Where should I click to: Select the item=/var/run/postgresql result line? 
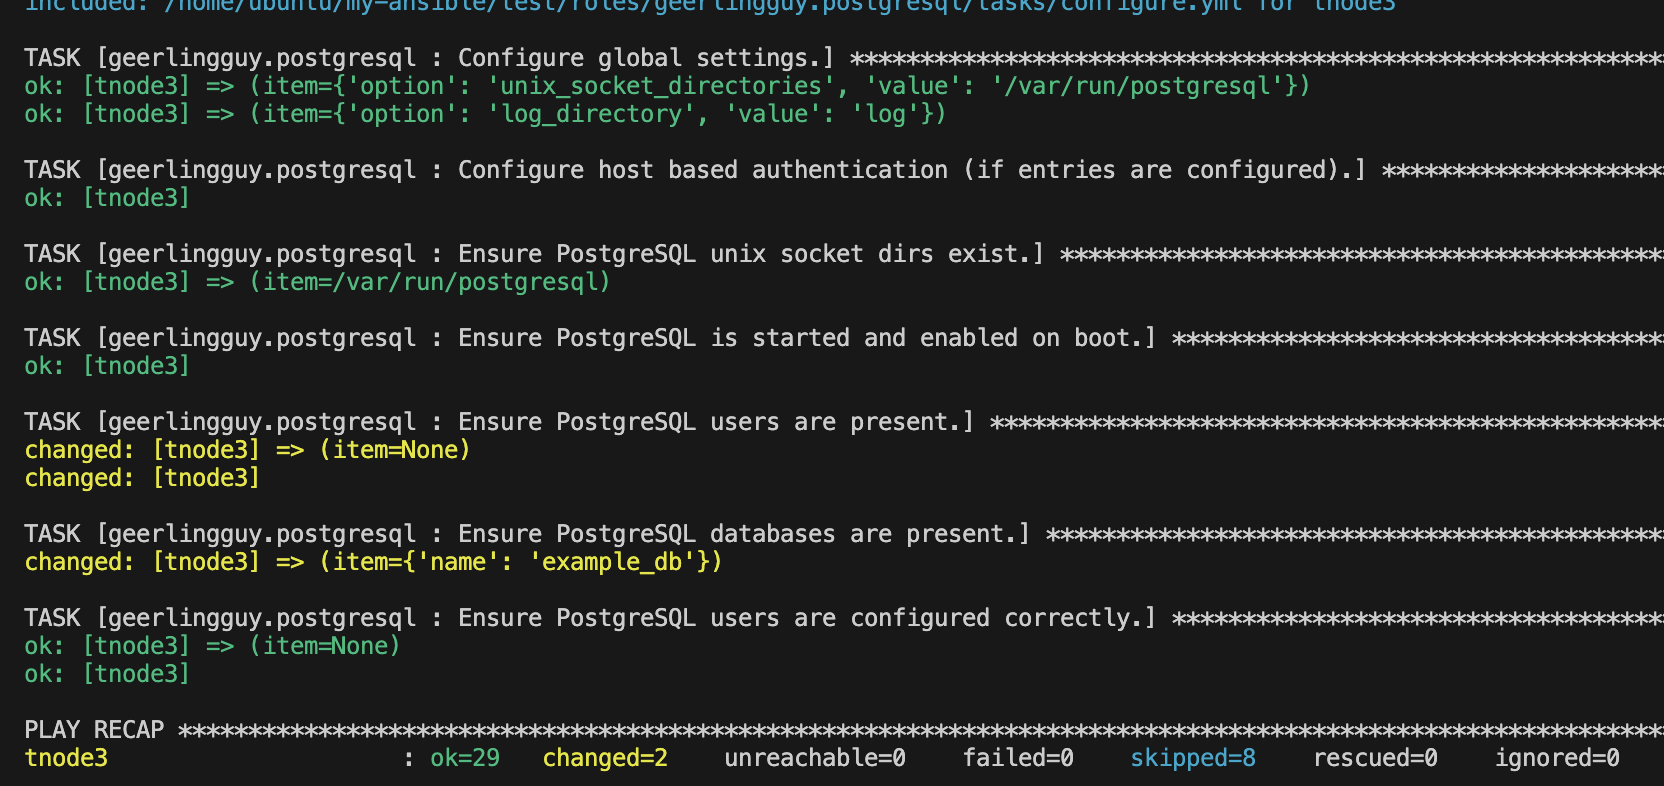[x=317, y=283]
